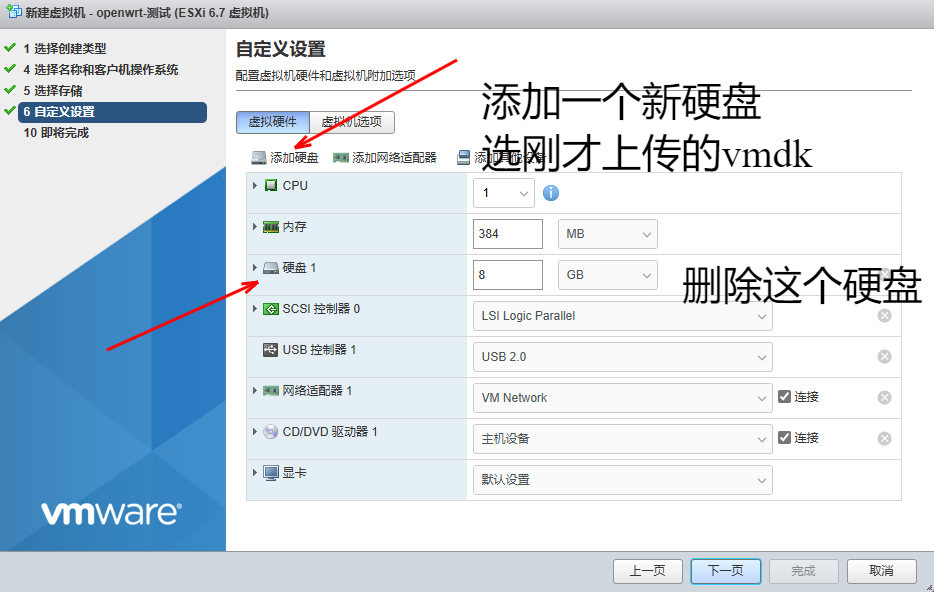Select step 6 自定义设置
The height and width of the screenshot is (592, 934).
[x=113, y=112]
